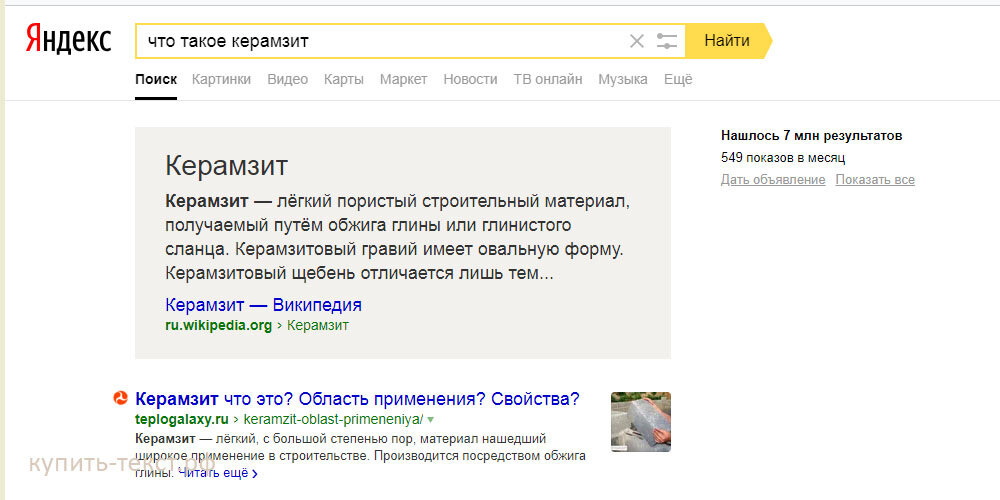
Task: Click the 'Показать все' link
Action: (x=875, y=180)
